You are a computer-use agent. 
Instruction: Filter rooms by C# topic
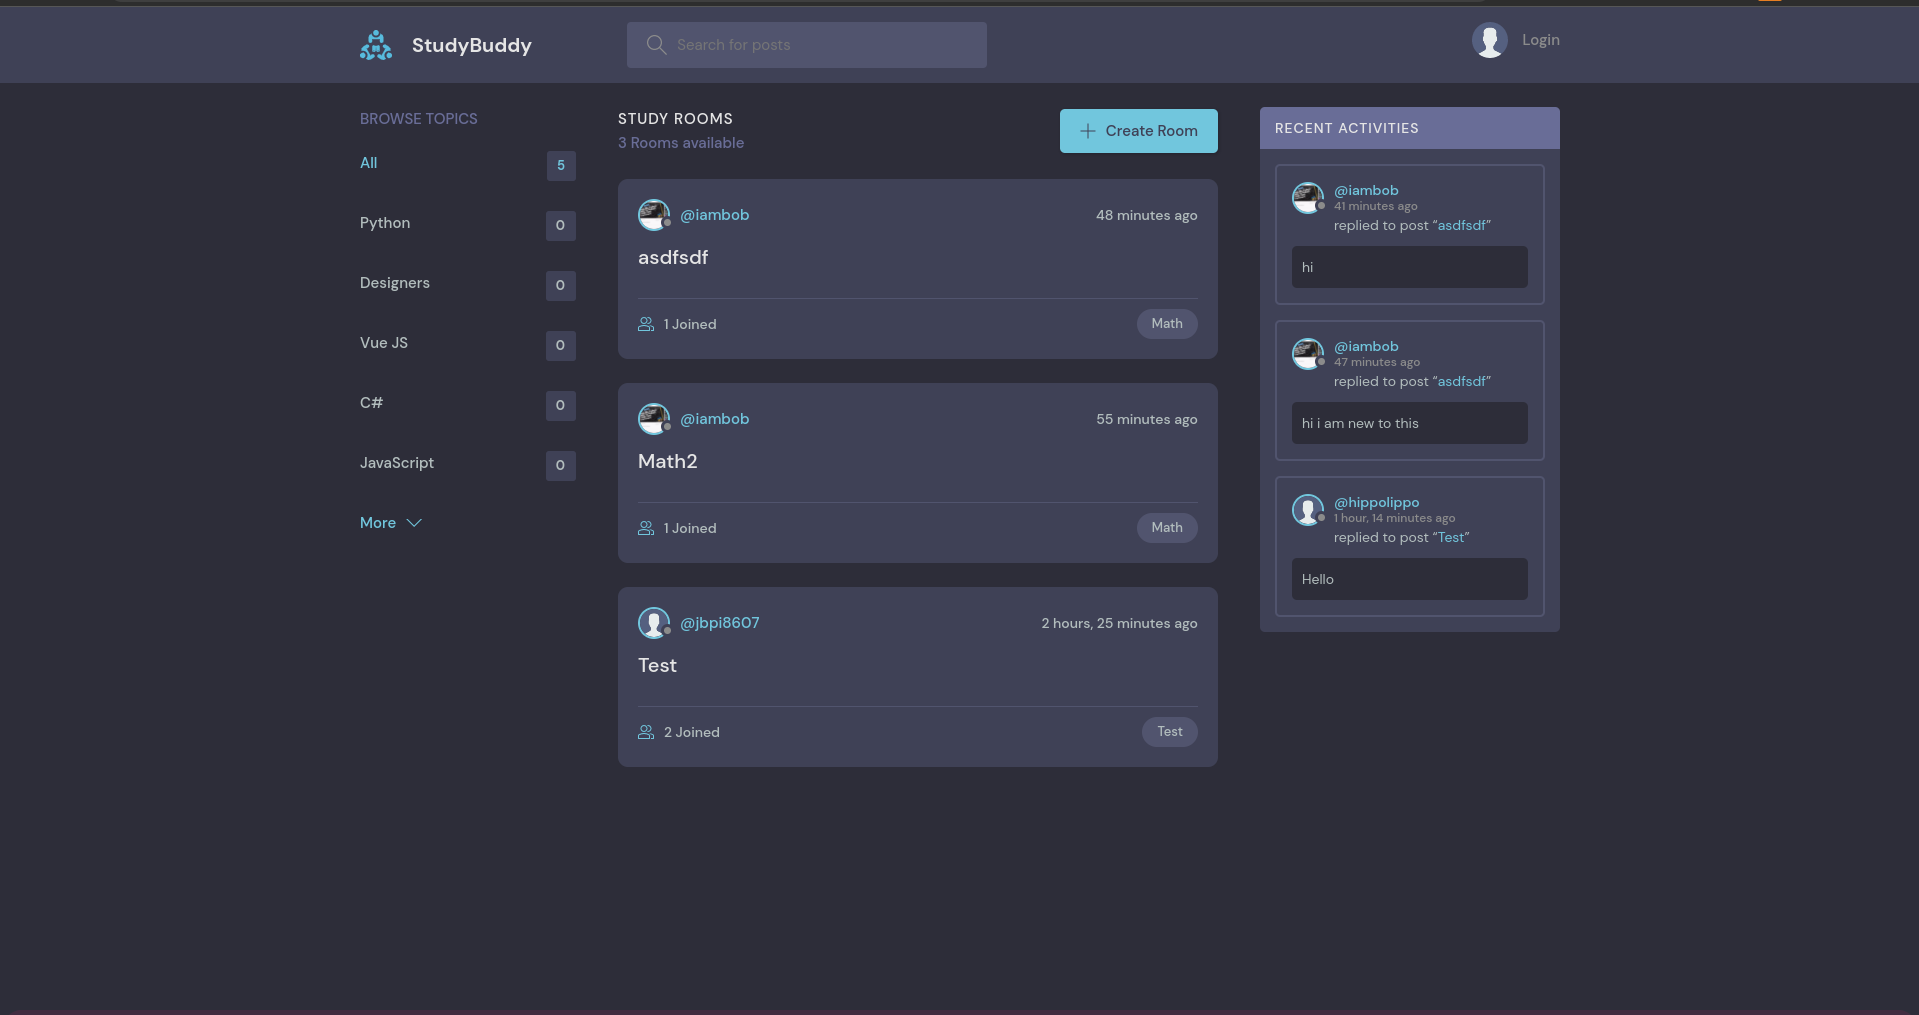click(x=371, y=403)
